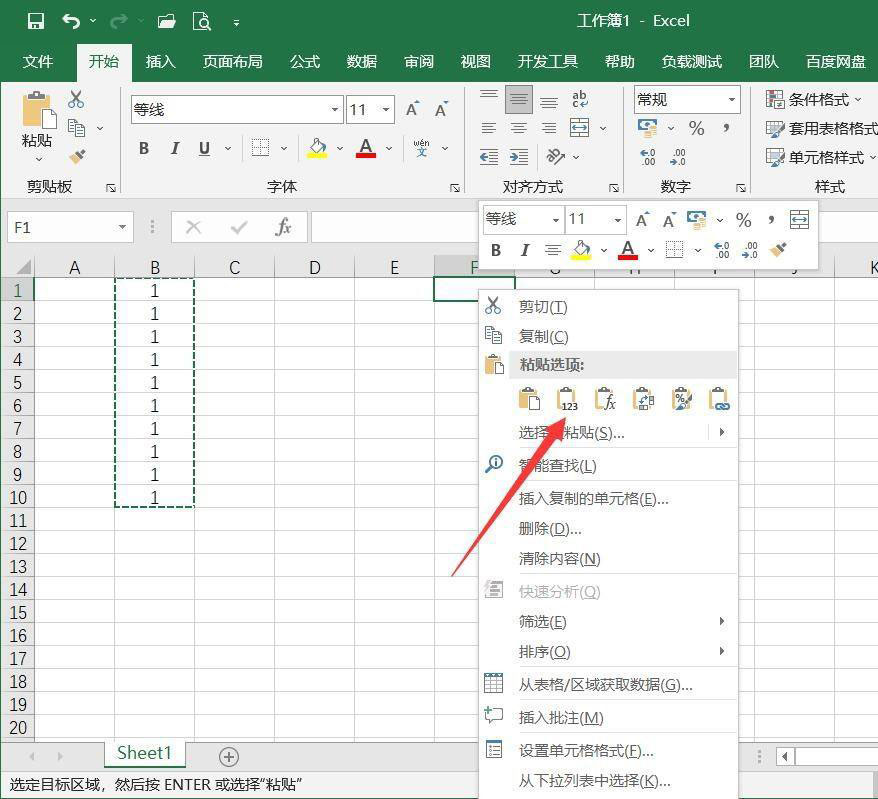Click the ribbon Format Painter brush
The height and width of the screenshot is (799, 878).
click(77, 157)
